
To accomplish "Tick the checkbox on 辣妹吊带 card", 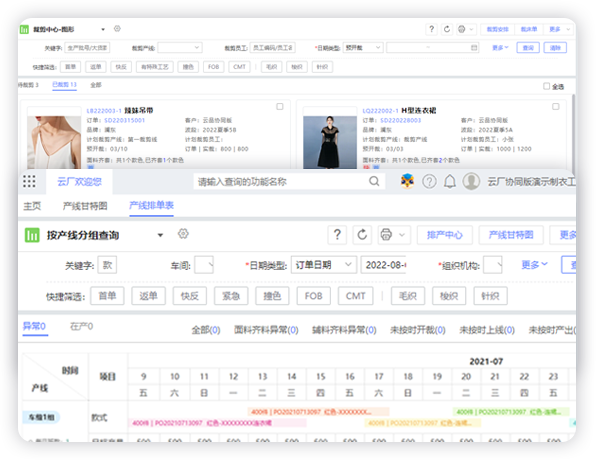I will (x=280, y=106).
